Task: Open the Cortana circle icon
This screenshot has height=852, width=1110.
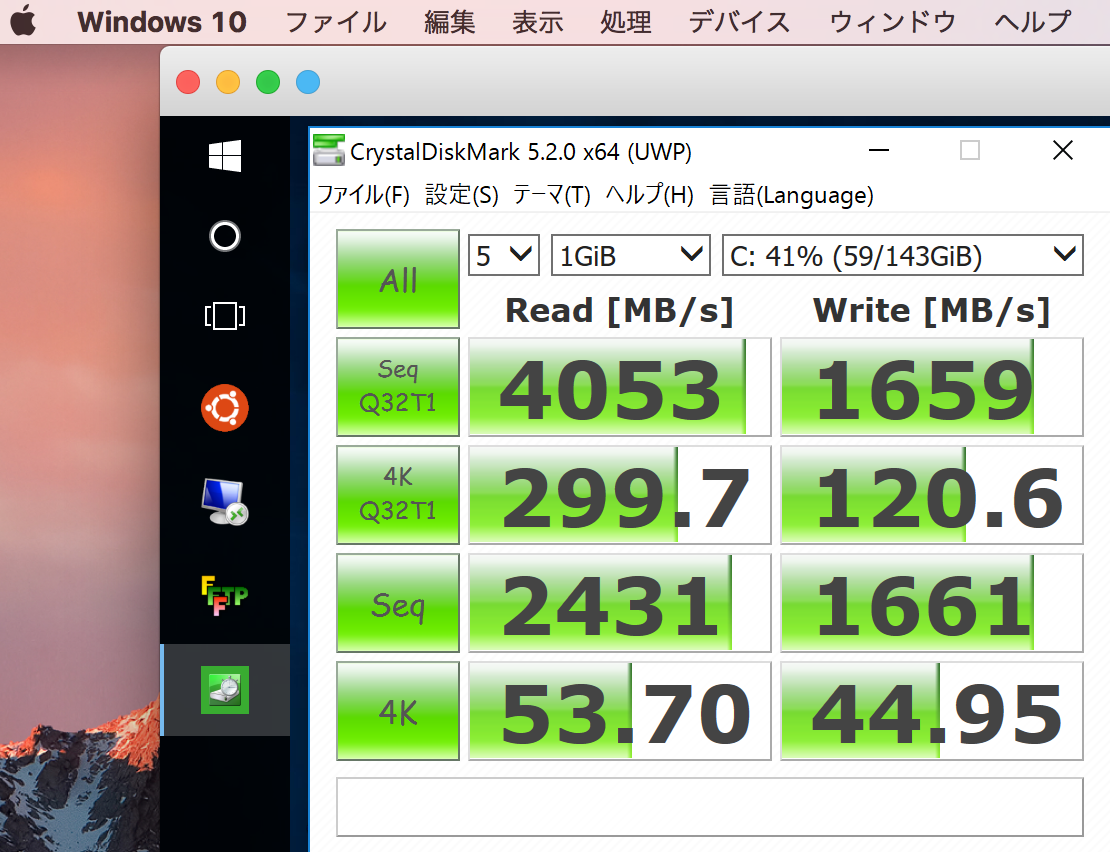Action: 225,236
